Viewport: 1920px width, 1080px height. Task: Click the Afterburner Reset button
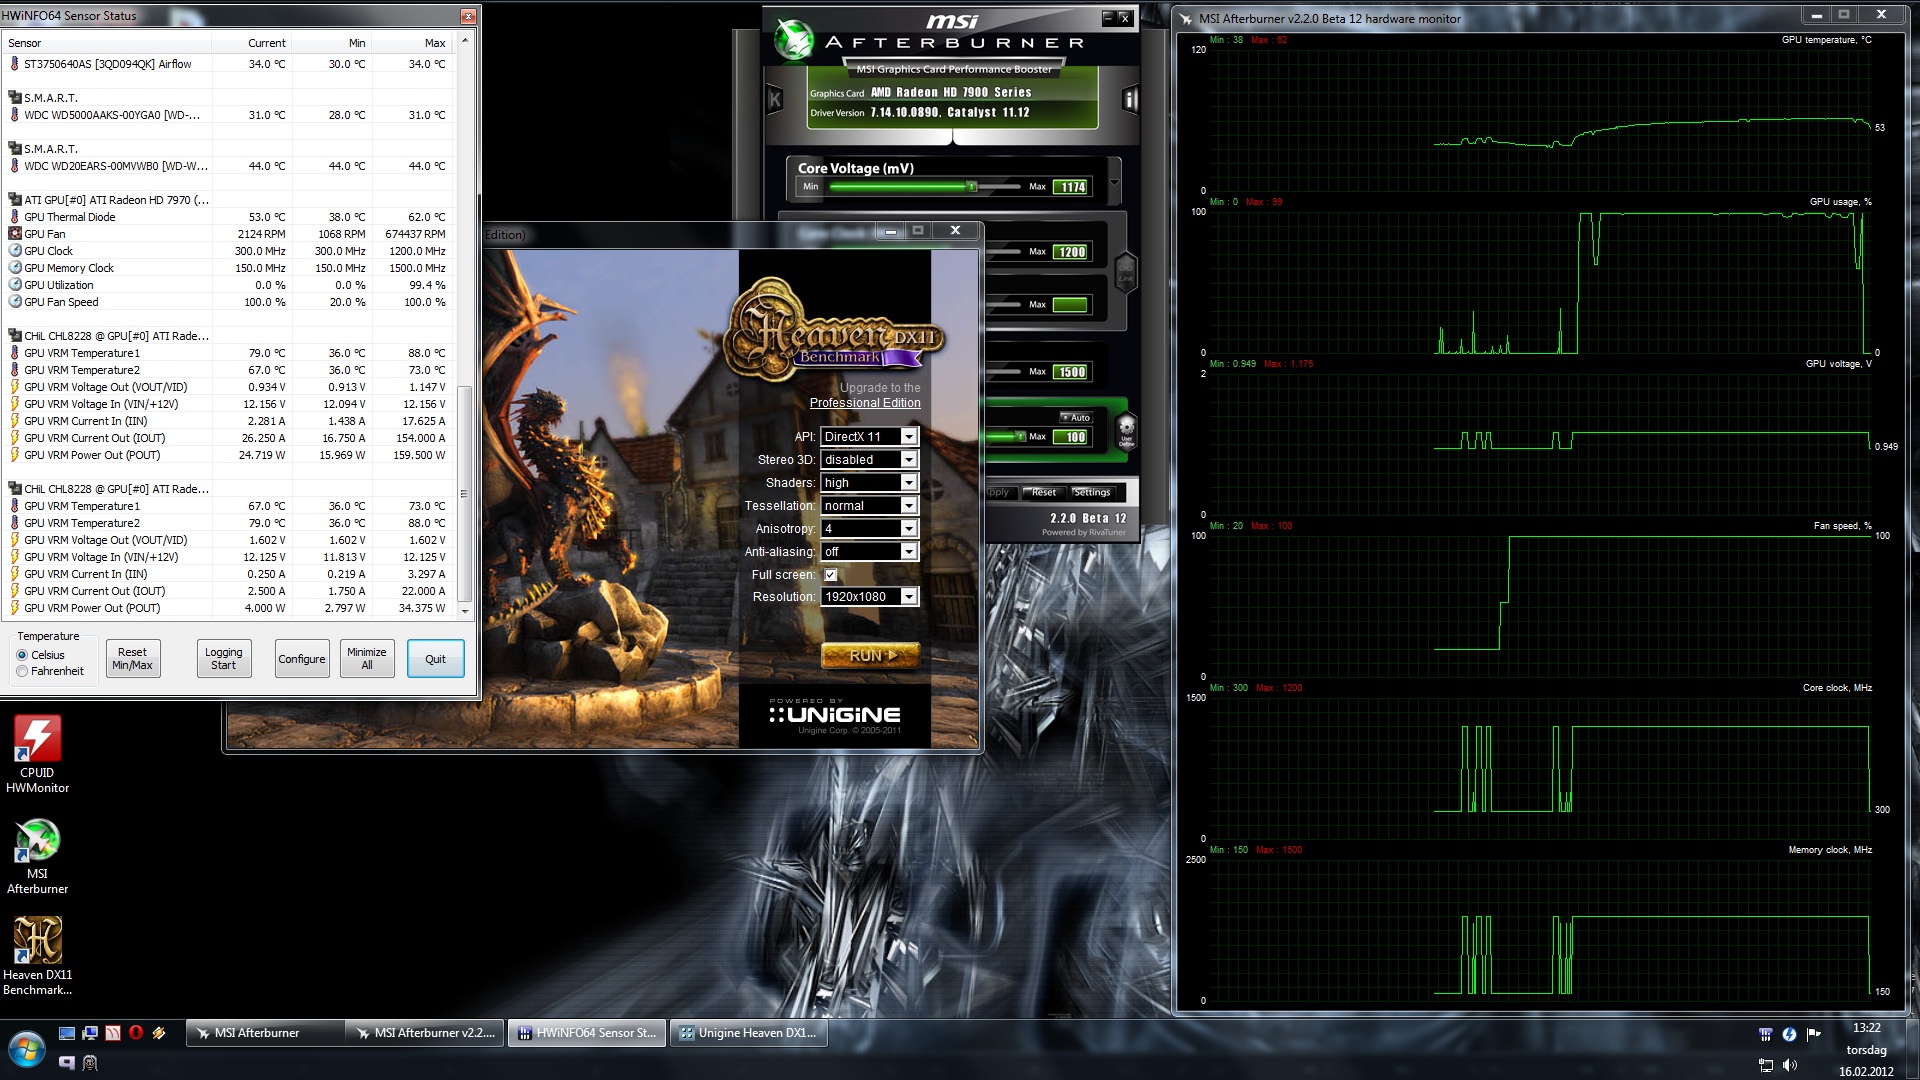click(x=1043, y=492)
